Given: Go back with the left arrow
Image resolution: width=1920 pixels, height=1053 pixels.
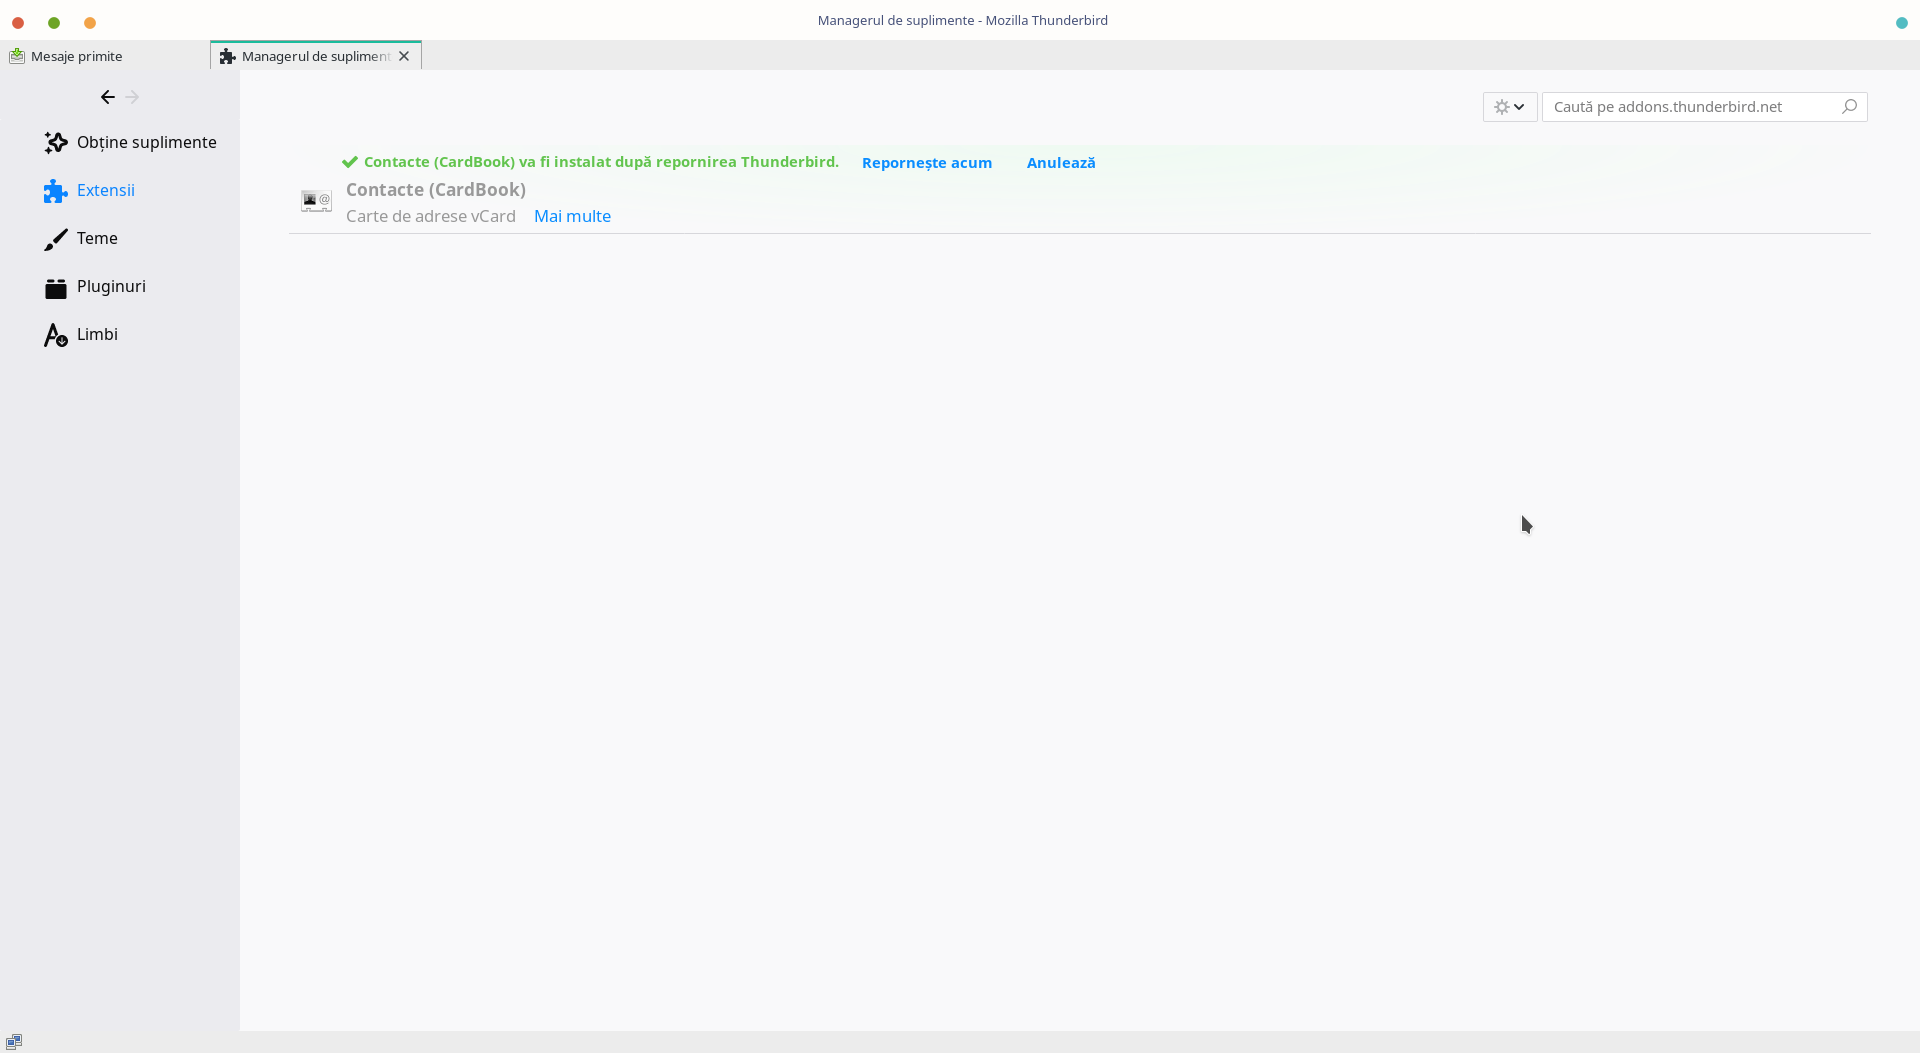Looking at the screenshot, I should [108, 97].
